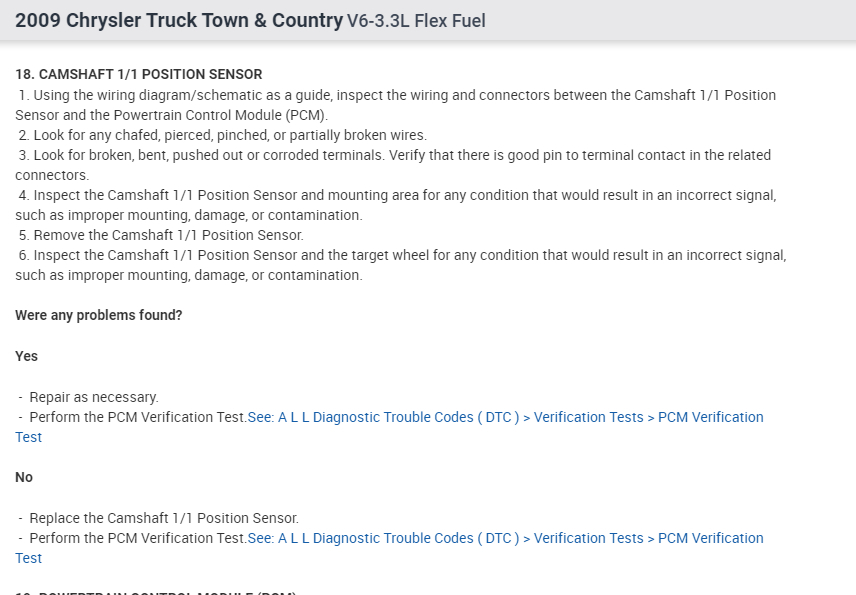Screen dimensions: 856x595
Task: Click the V6-3.3L Flex Fuel engine label
Action: pyautogui.click(x=416, y=21)
